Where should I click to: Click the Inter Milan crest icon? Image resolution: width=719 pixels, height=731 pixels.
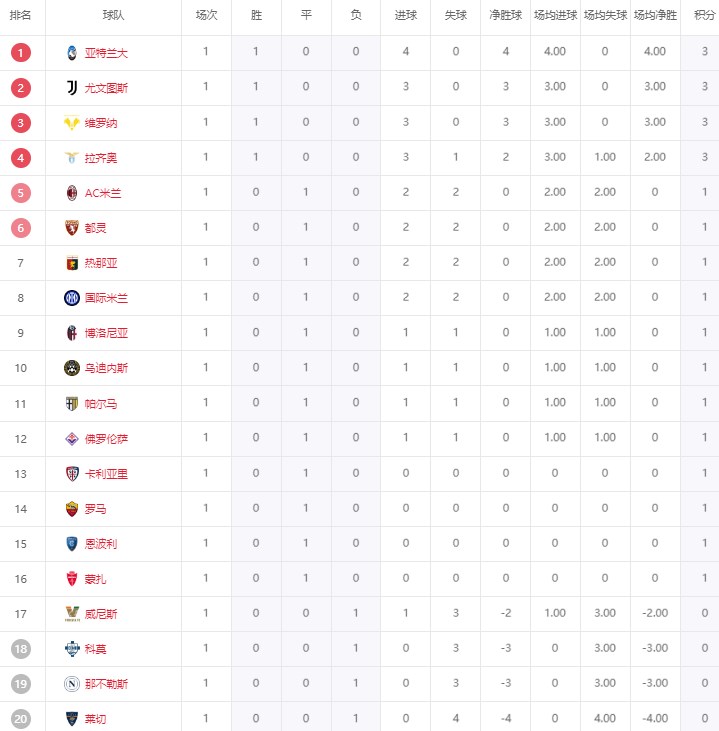tap(71, 298)
